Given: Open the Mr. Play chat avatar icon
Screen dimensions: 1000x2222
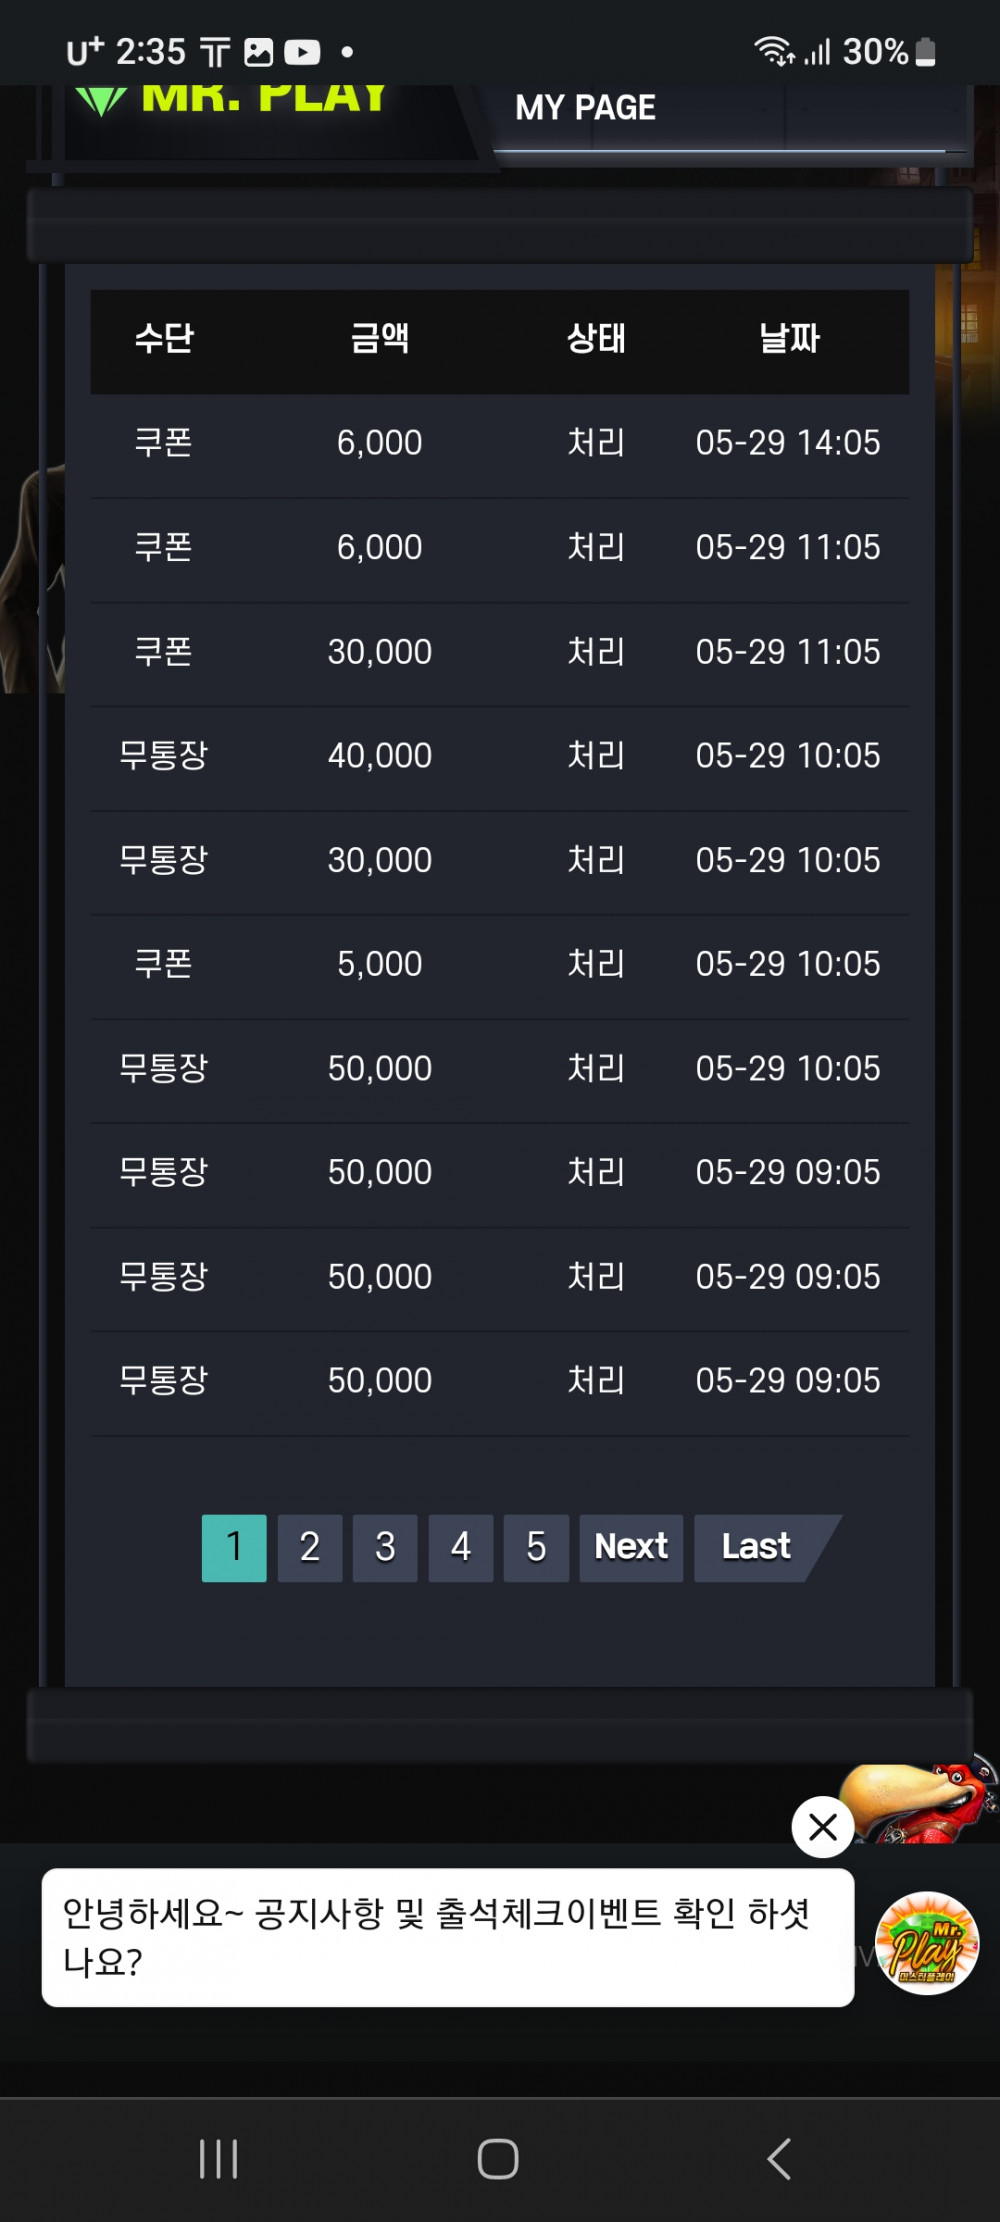Looking at the screenshot, I should click(927, 1943).
